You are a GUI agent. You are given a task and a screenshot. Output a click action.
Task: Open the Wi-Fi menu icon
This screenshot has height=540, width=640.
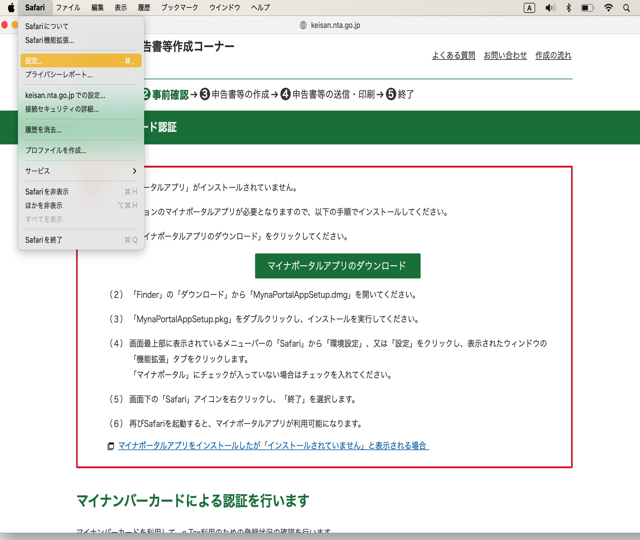[x=608, y=7]
